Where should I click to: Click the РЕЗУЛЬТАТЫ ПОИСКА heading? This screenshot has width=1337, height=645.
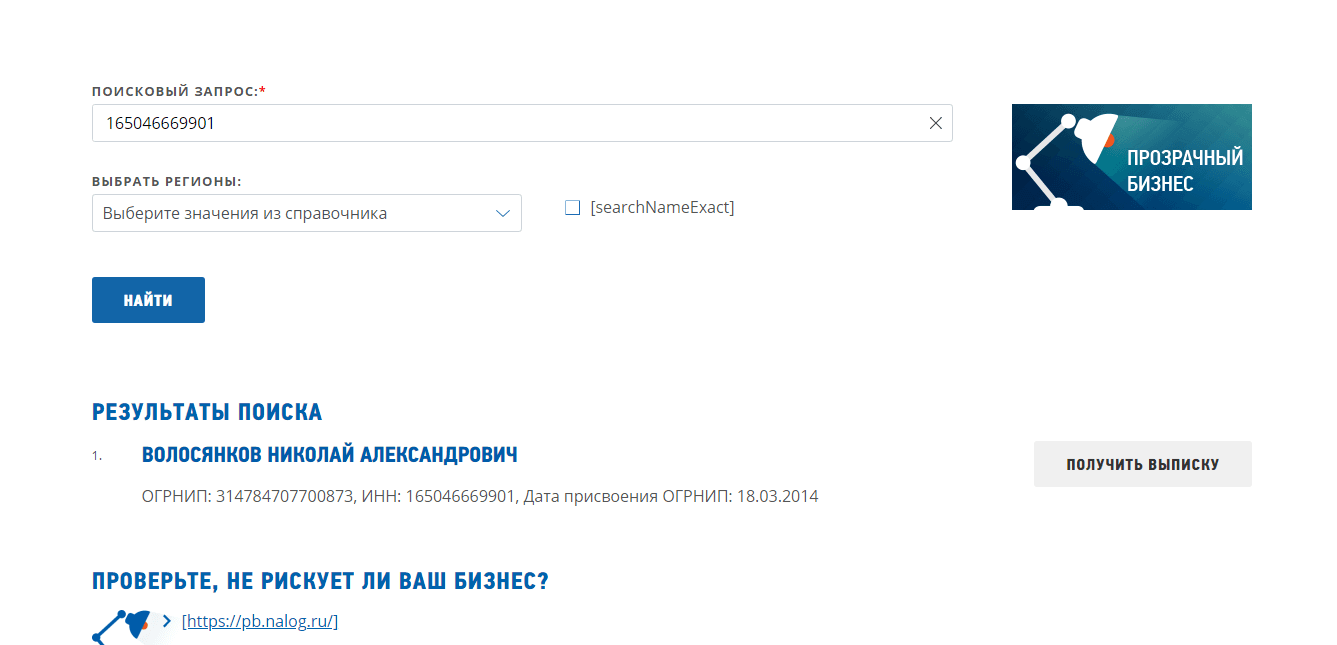coord(207,412)
